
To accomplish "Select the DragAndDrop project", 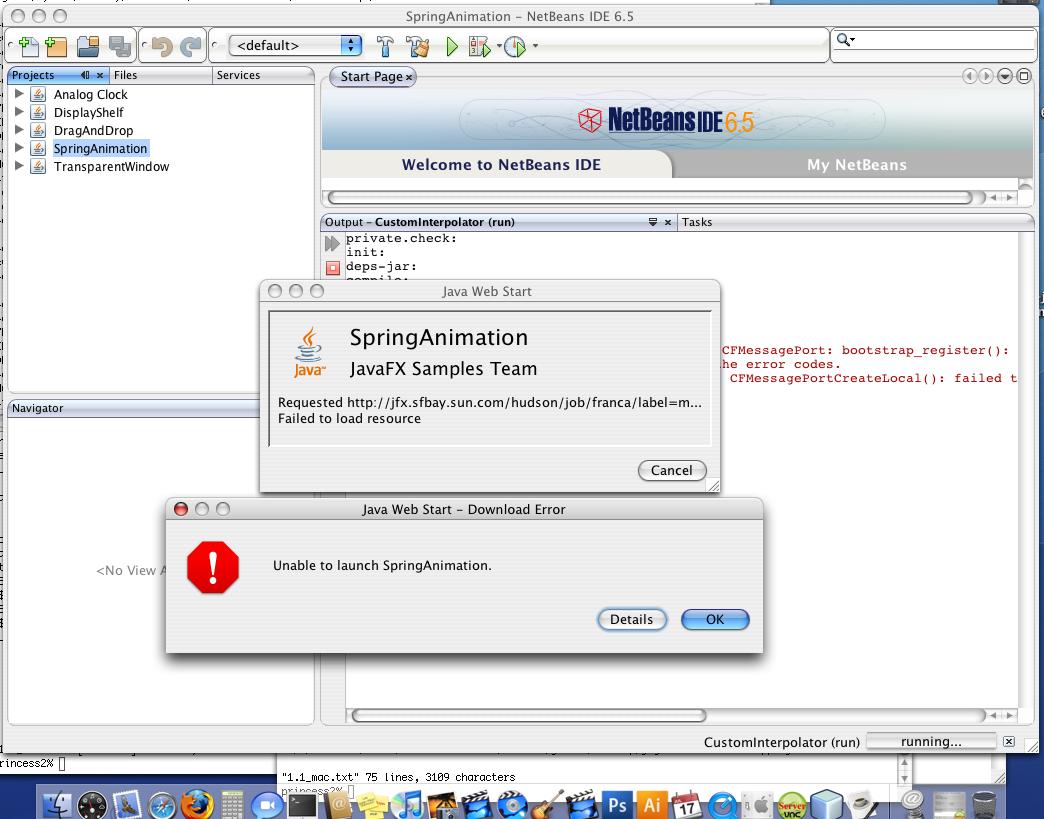I will coord(93,131).
